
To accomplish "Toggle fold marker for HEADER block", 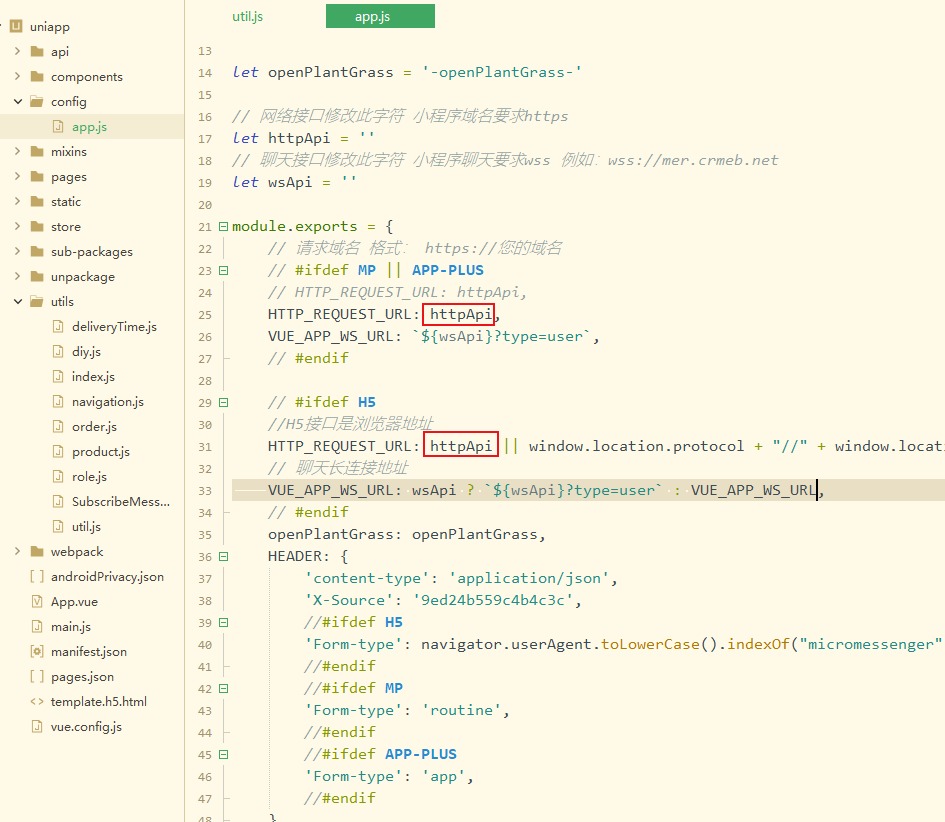I will (x=223, y=557).
